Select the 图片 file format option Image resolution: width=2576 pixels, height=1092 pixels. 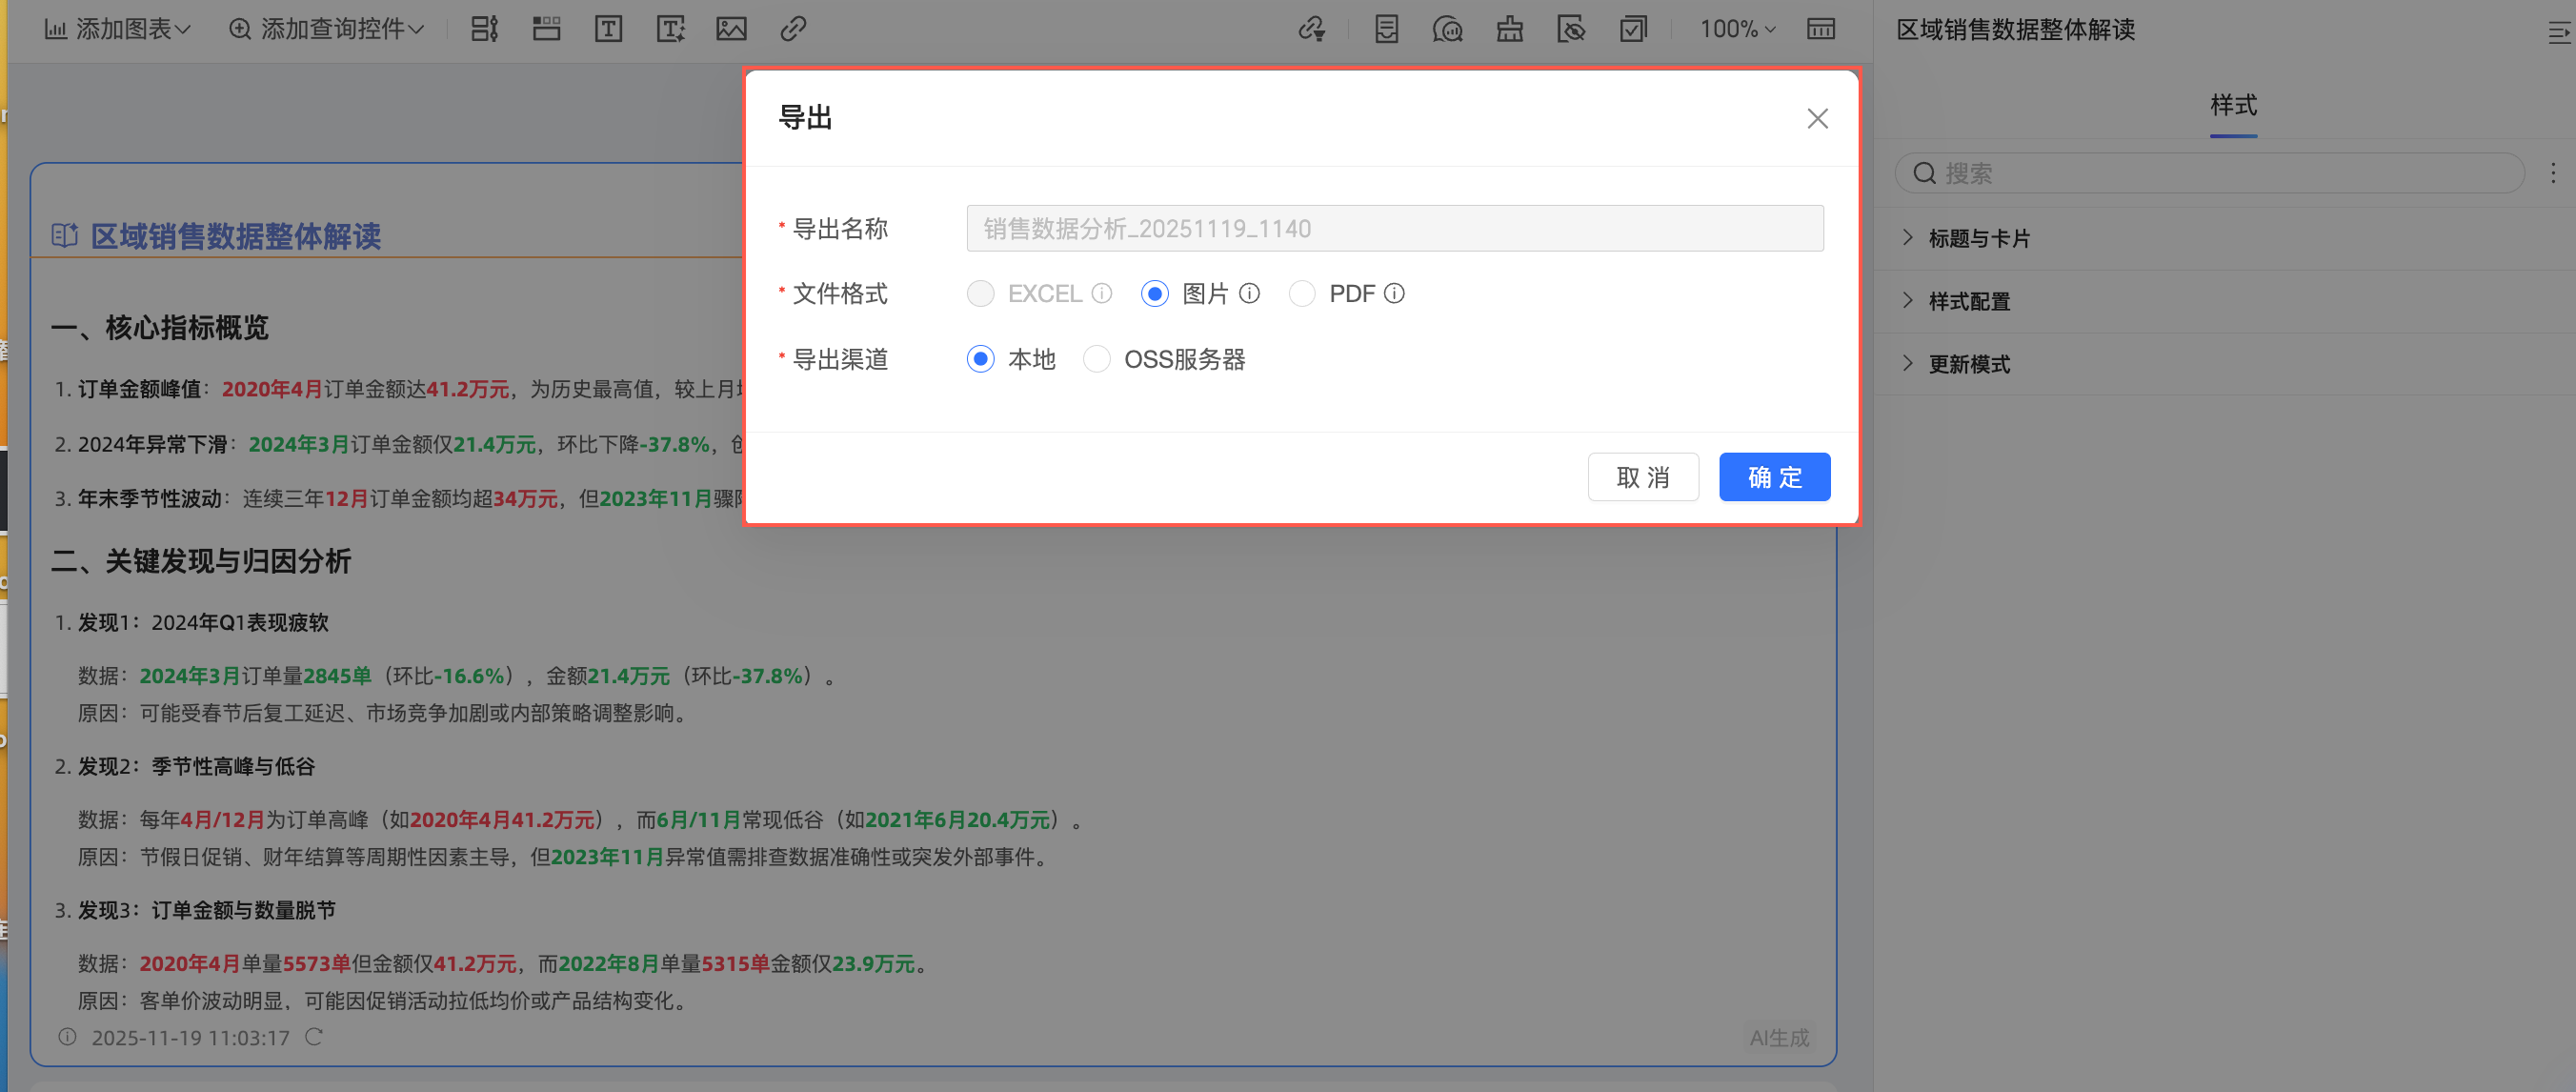[x=1155, y=293]
